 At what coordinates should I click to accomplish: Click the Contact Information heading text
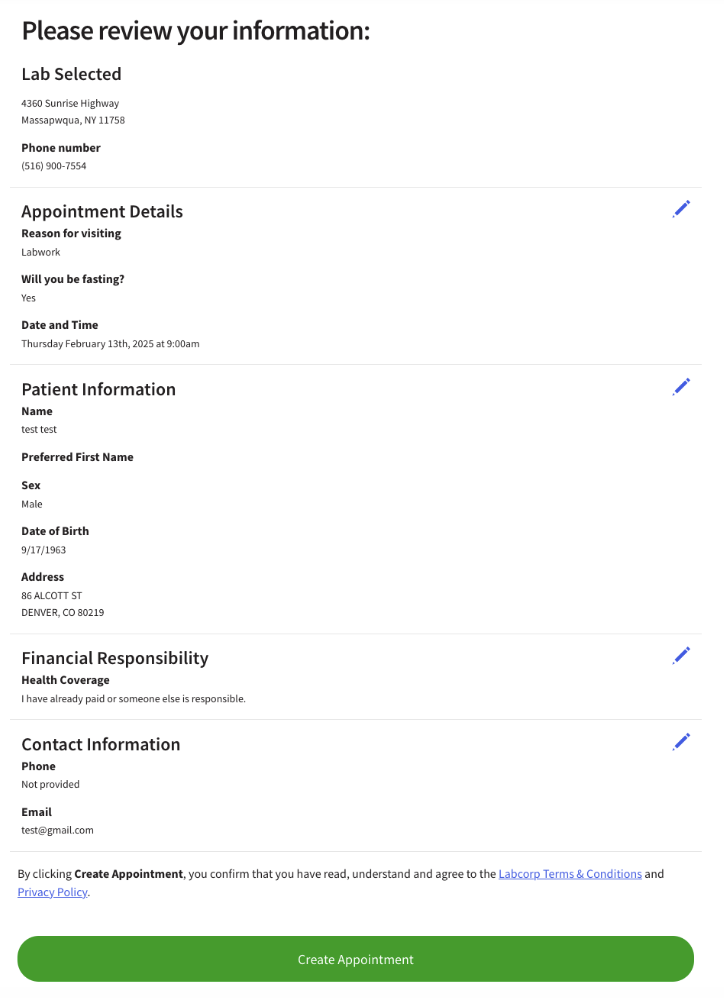[x=101, y=744]
